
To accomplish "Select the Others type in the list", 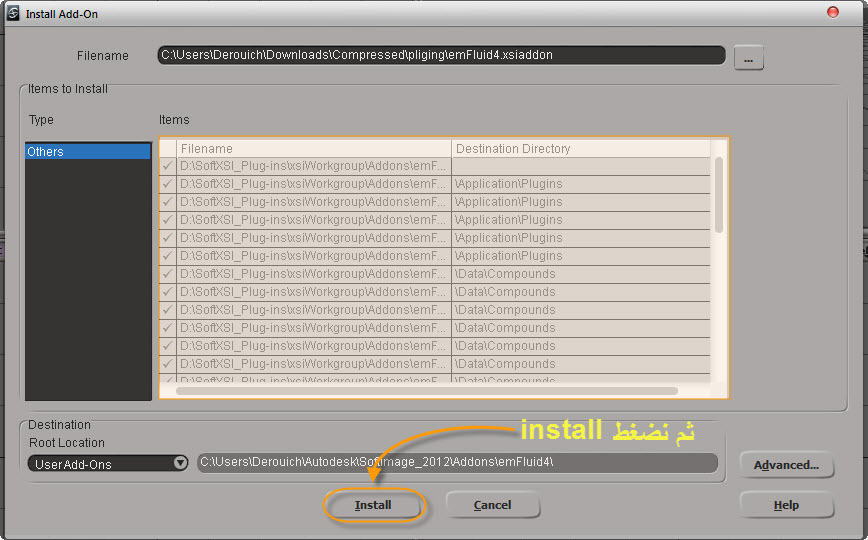I will coord(88,151).
